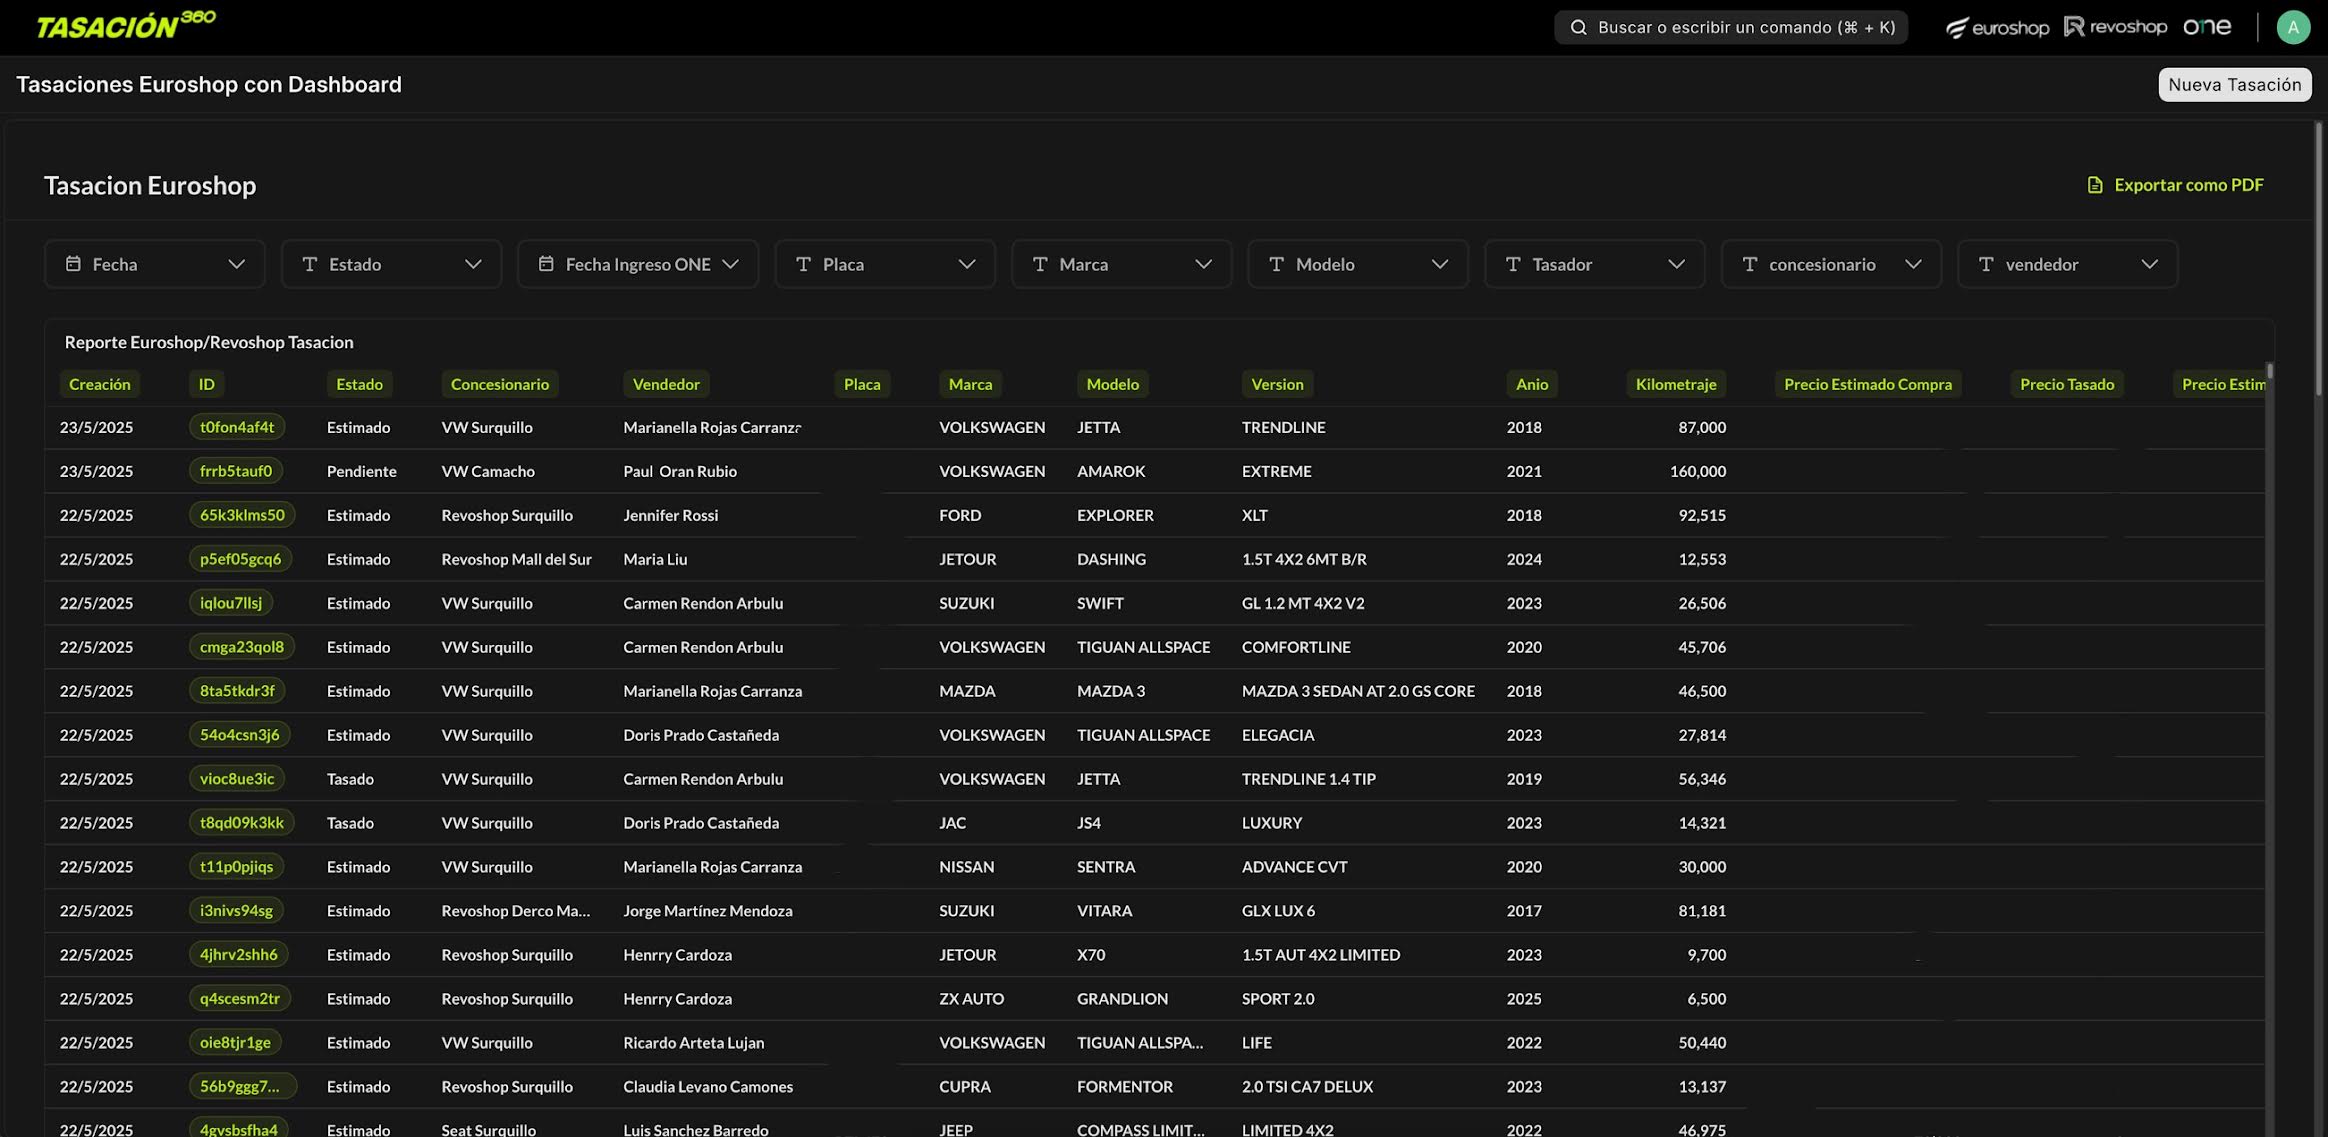Click text-type icon in Tasador filter

click(1513, 264)
